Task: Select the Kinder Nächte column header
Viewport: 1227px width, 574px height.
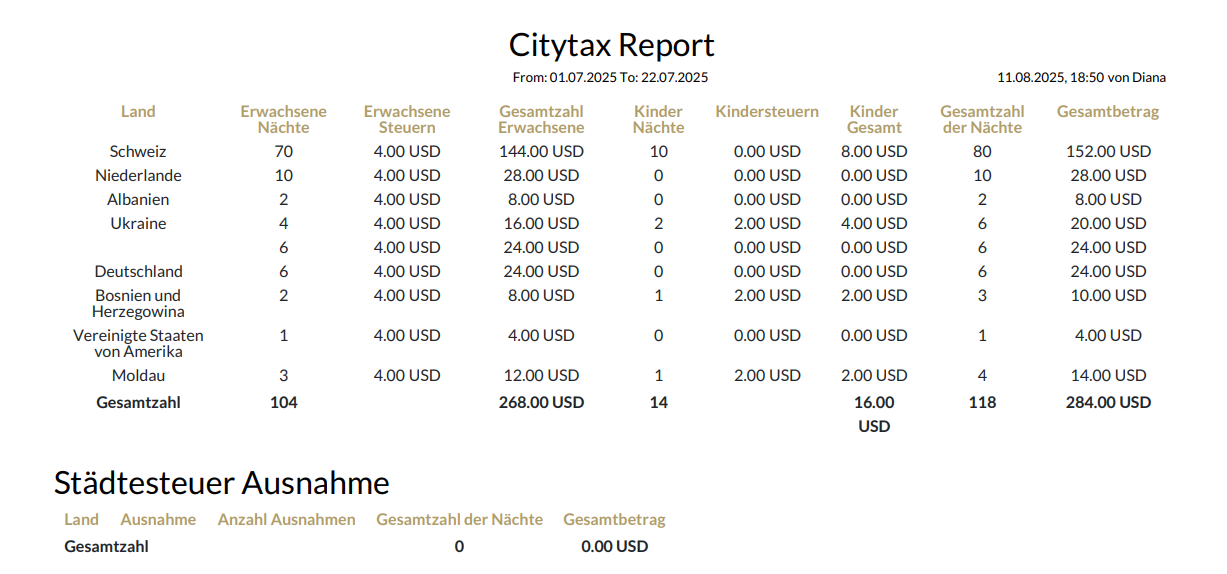Action: pos(658,119)
